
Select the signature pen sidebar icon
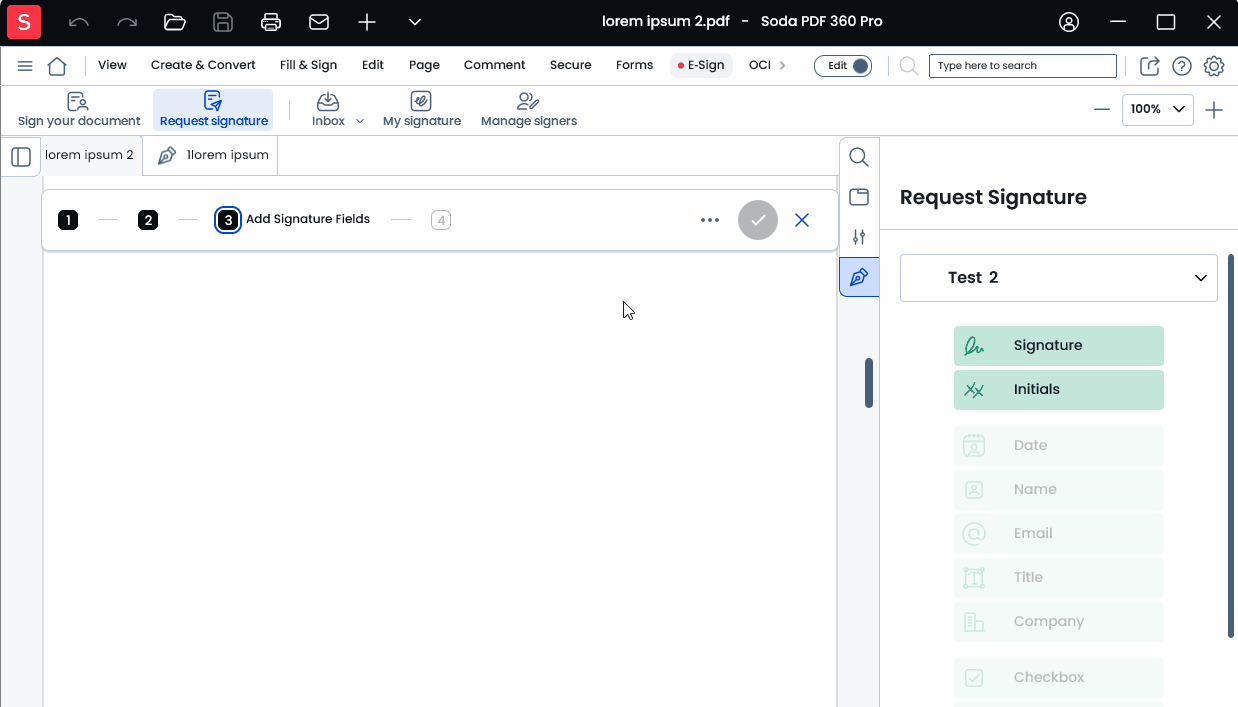859,277
